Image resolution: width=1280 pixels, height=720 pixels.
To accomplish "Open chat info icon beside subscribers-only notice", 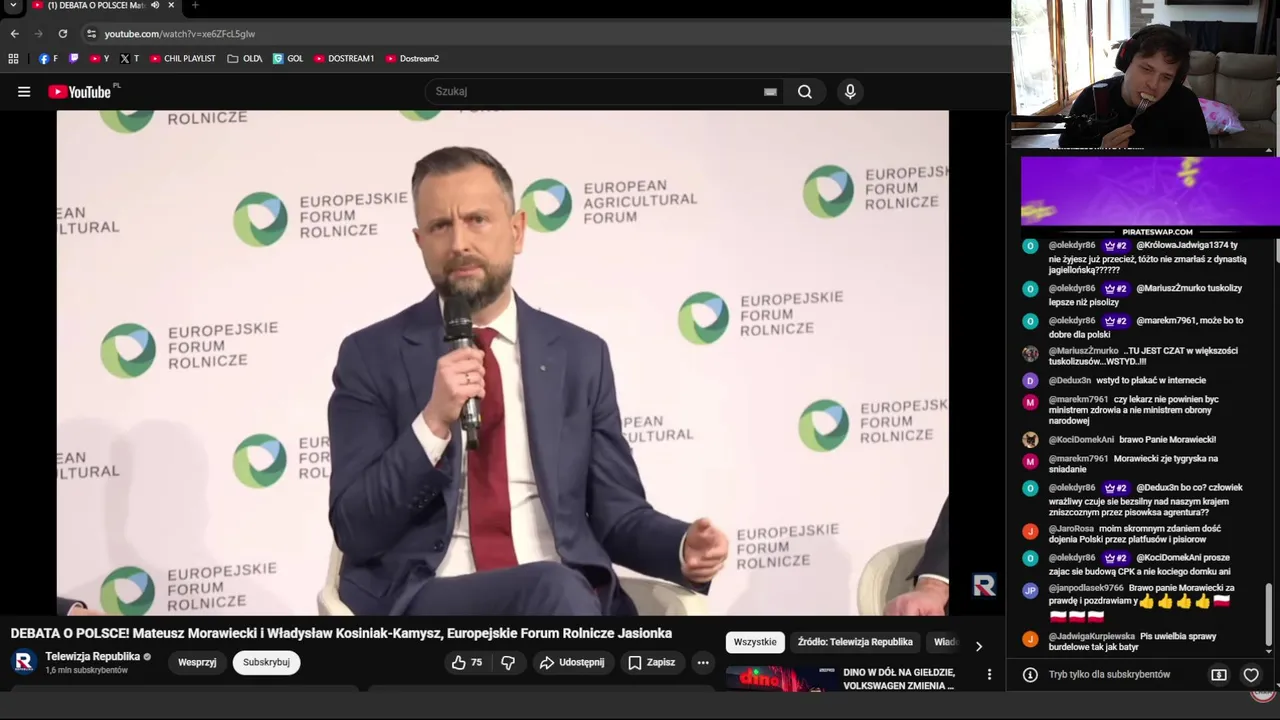I will point(1030,675).
